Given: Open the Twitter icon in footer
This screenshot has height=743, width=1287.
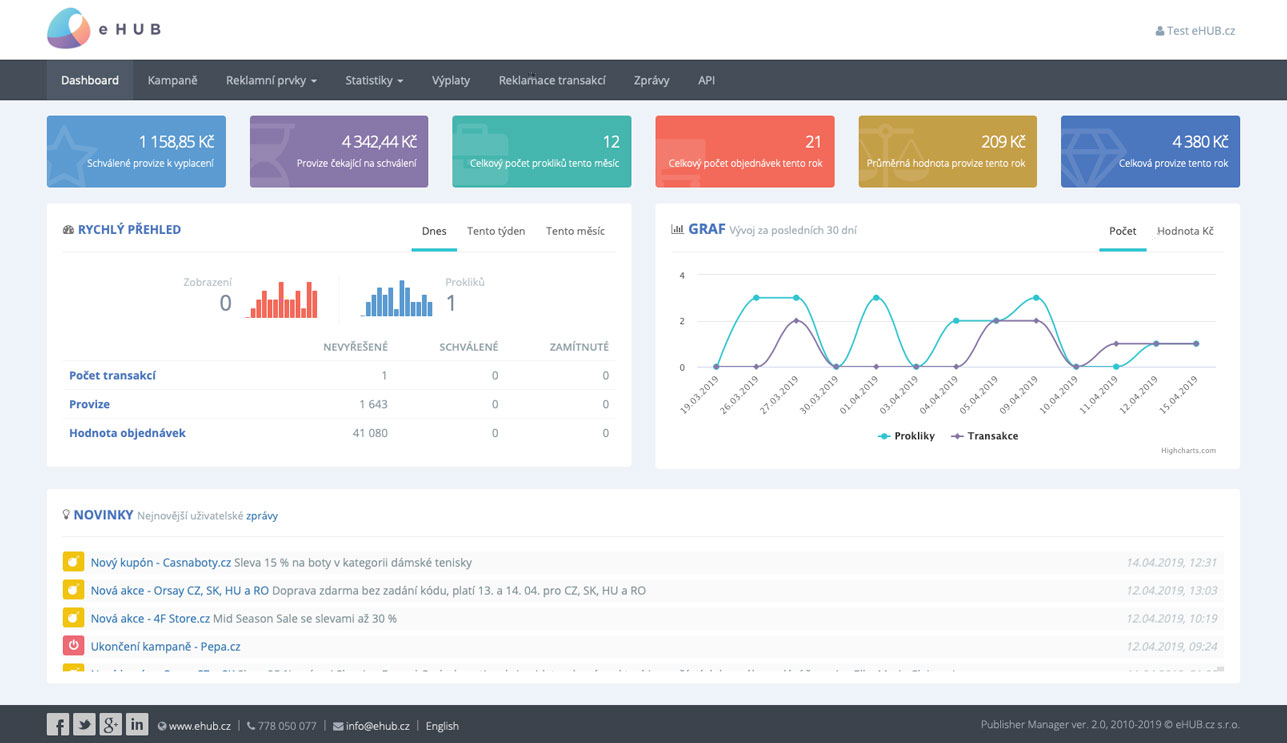Looking at the screenshot, I should (x=84, y=724).
